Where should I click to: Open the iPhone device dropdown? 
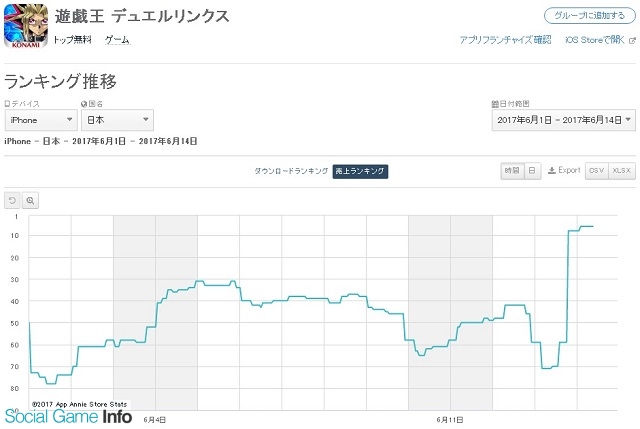(41, 120)
